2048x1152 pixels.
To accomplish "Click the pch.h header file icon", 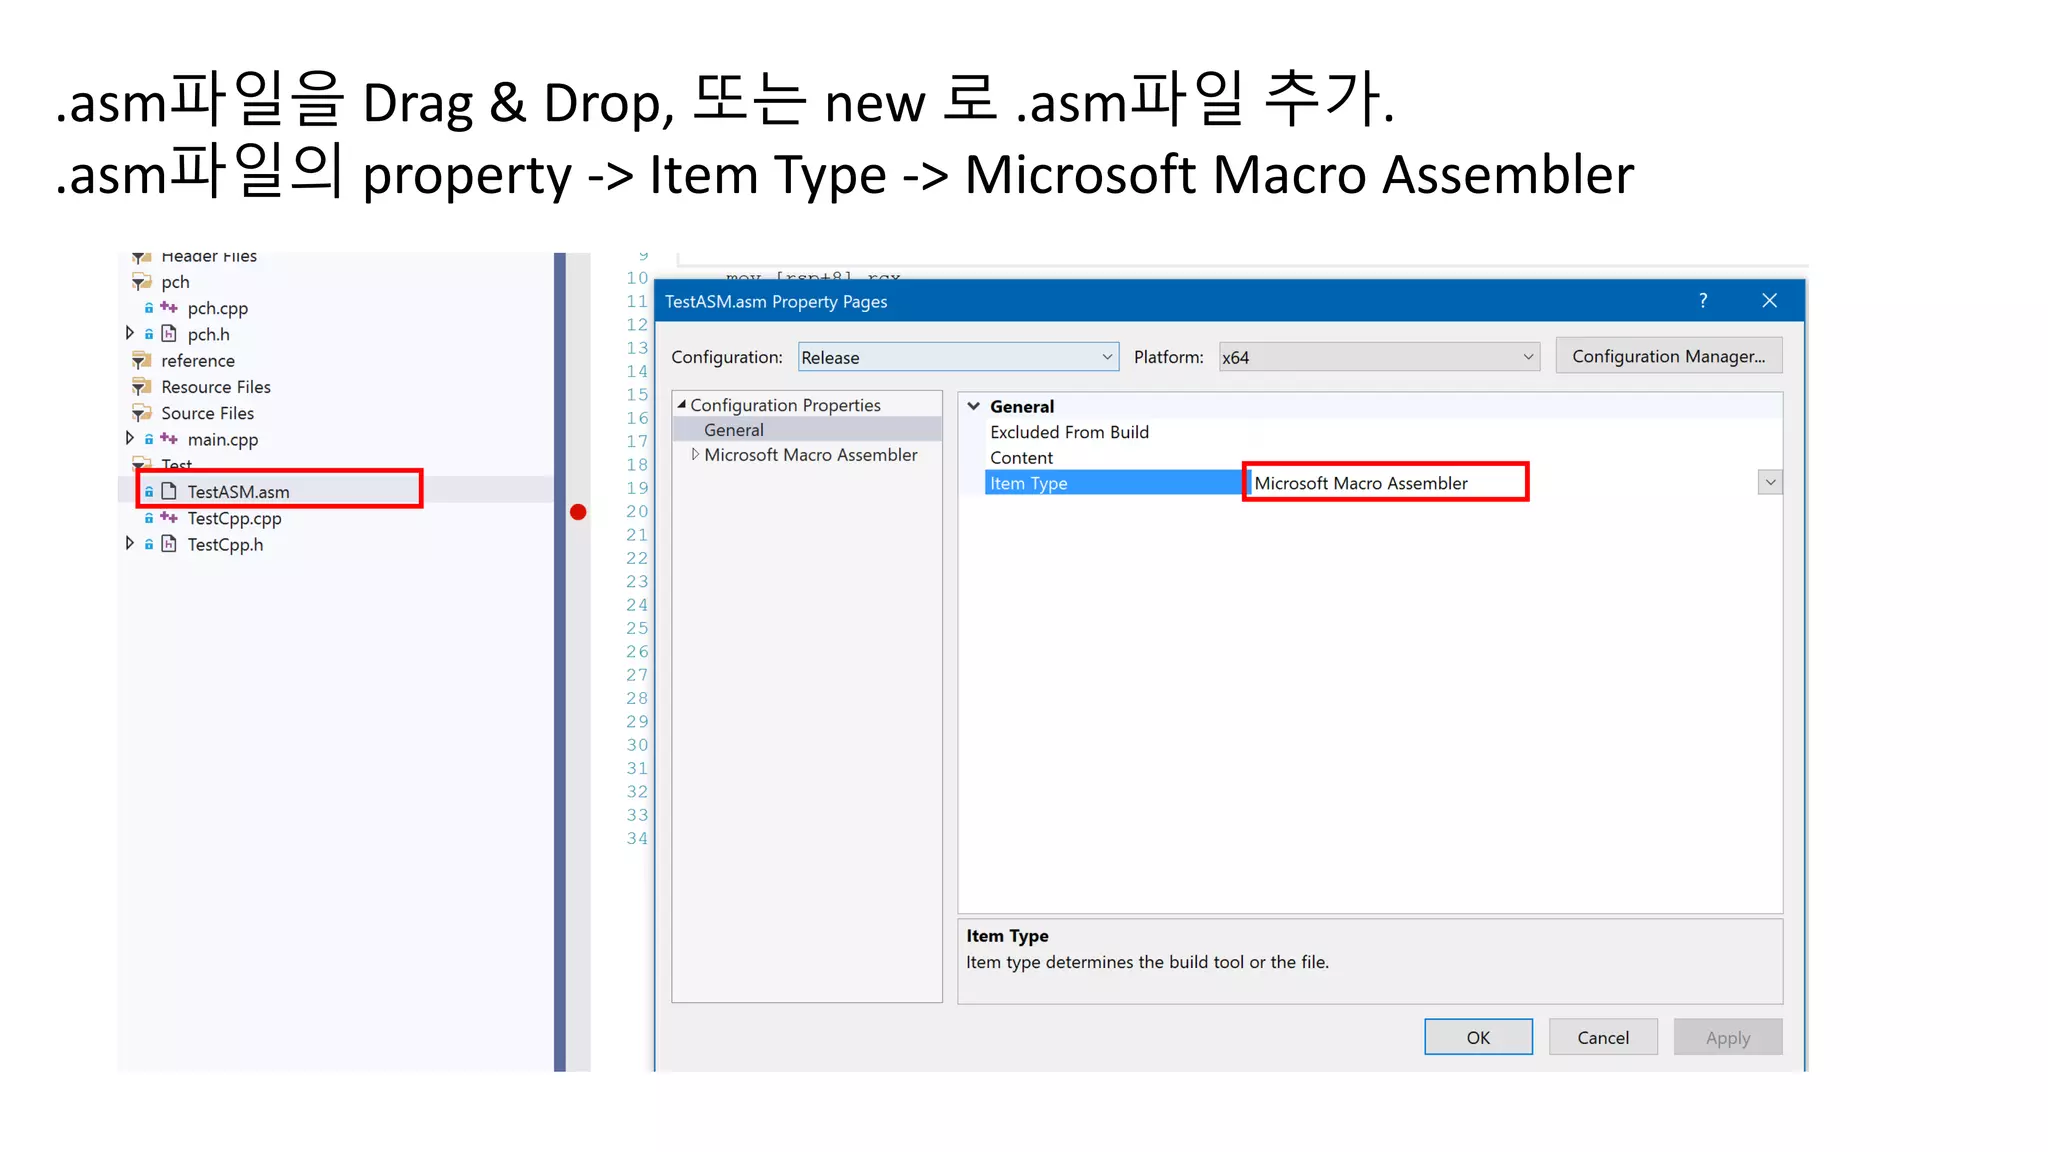I will pos(169,334).
